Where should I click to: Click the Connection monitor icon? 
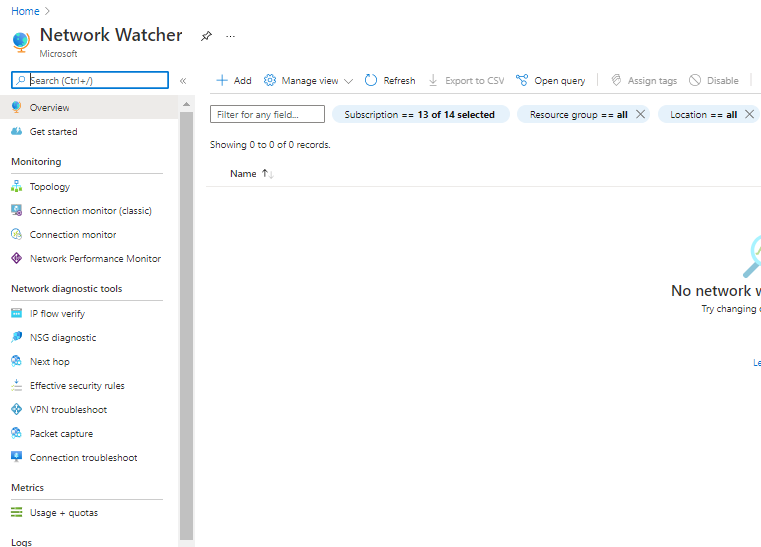(17, 234)
